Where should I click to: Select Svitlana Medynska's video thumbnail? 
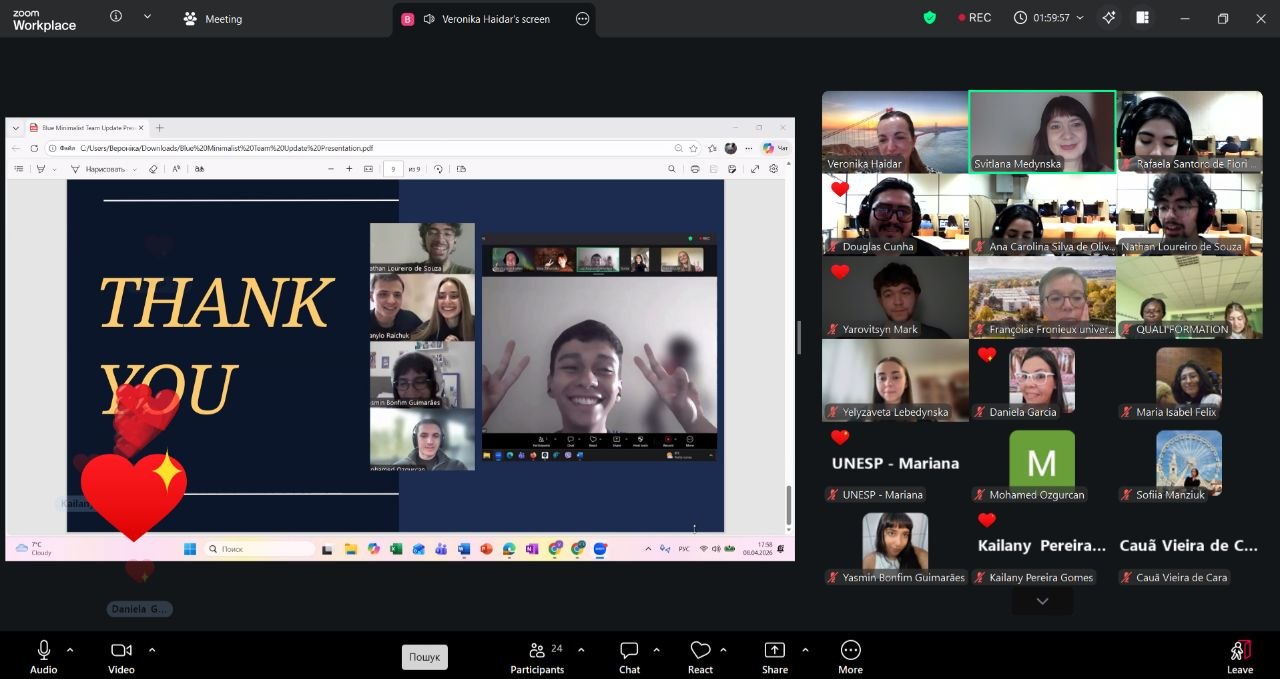click(x=1042, y=132)
